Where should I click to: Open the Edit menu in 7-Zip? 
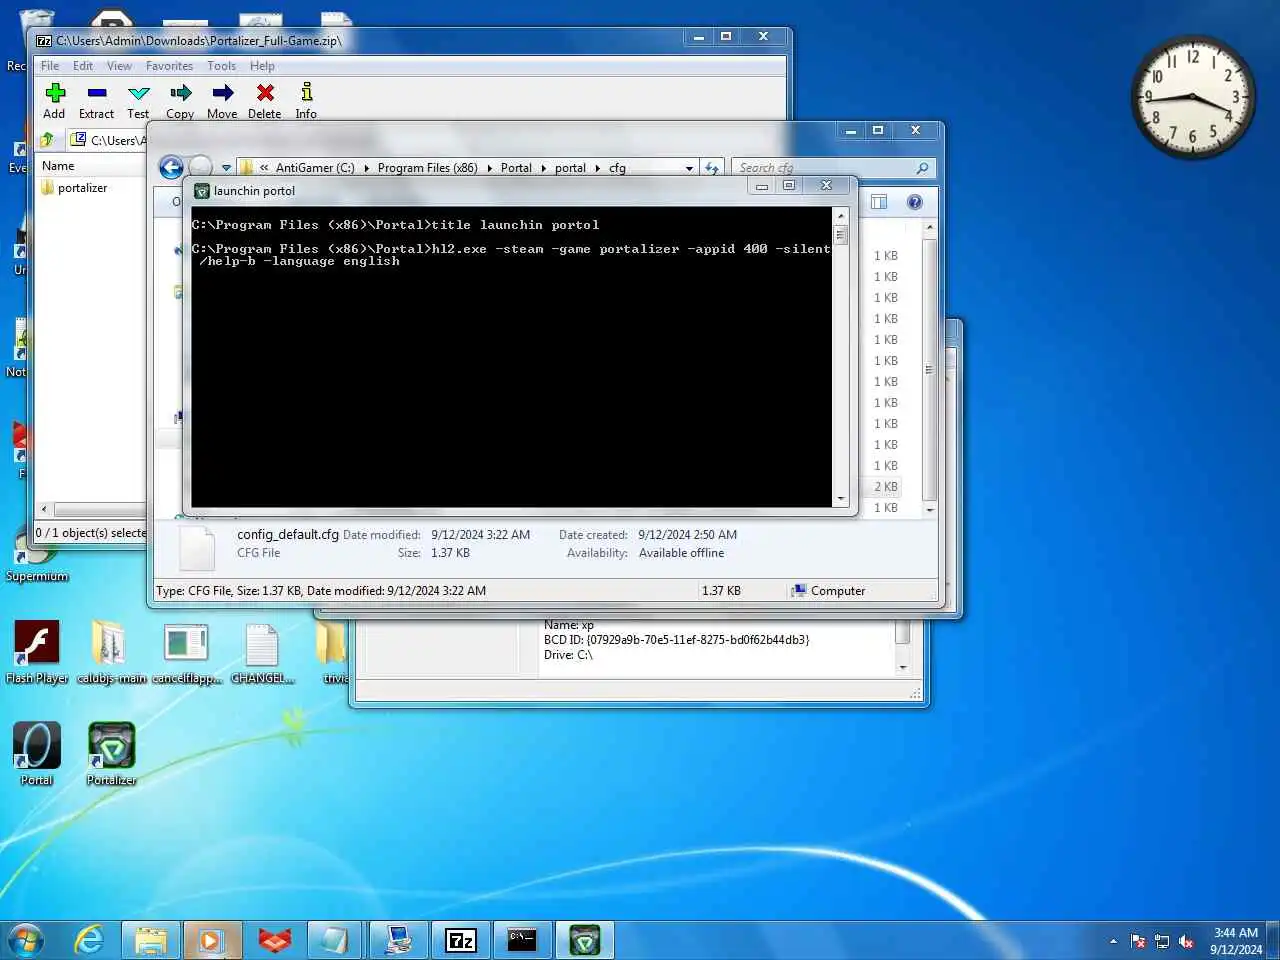(83, 66)
